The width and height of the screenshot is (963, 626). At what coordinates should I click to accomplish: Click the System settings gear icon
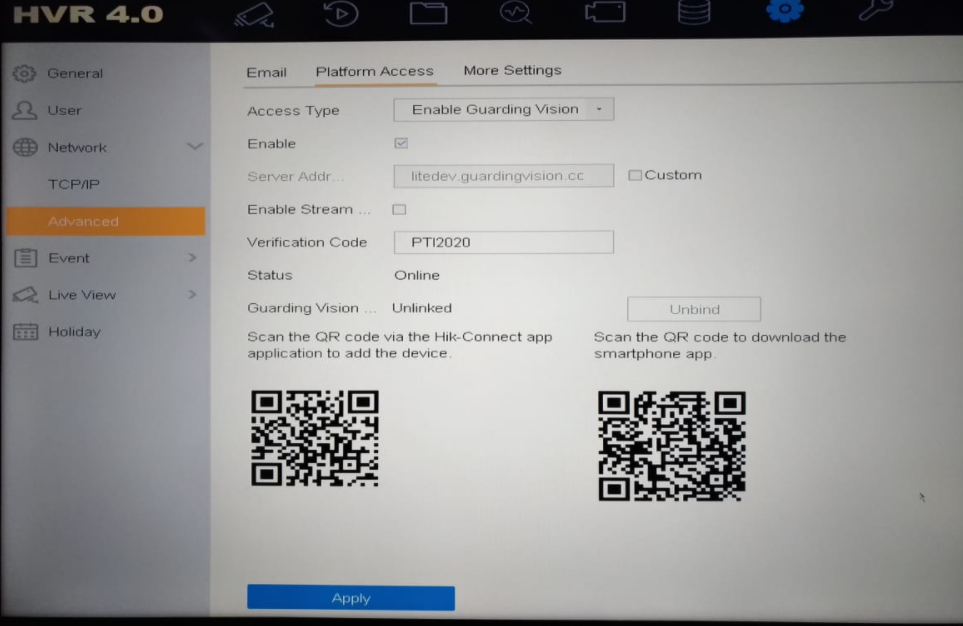pos(784,11)
